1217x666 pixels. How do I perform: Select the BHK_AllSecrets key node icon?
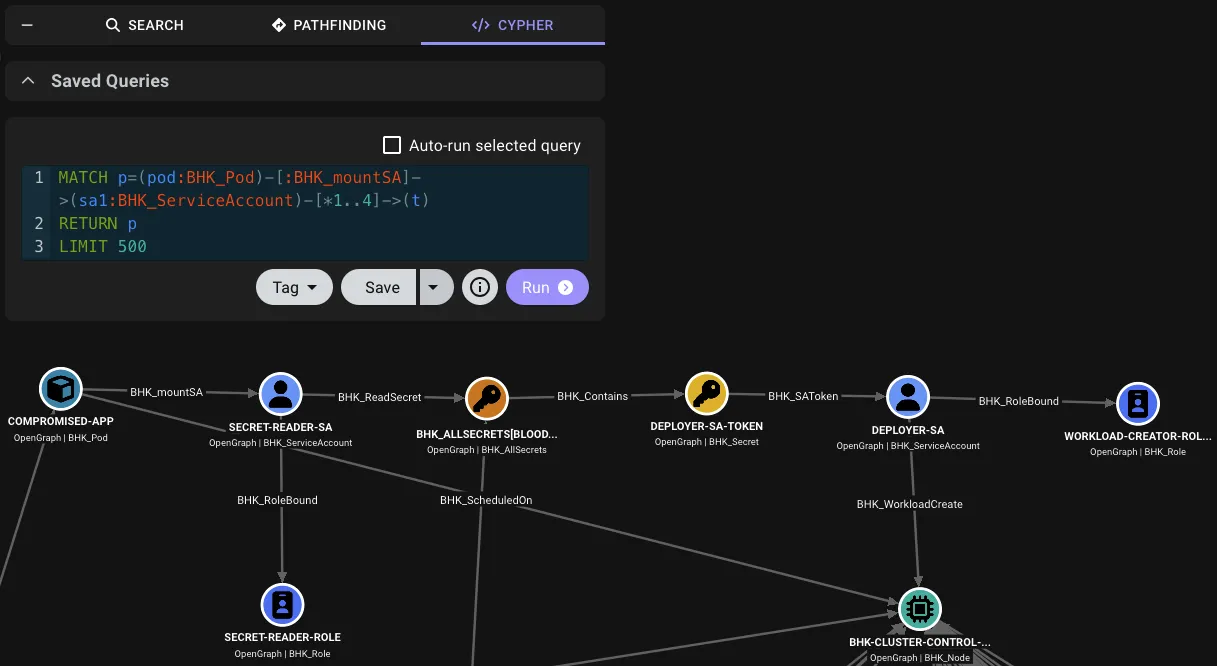click(487, 400)
